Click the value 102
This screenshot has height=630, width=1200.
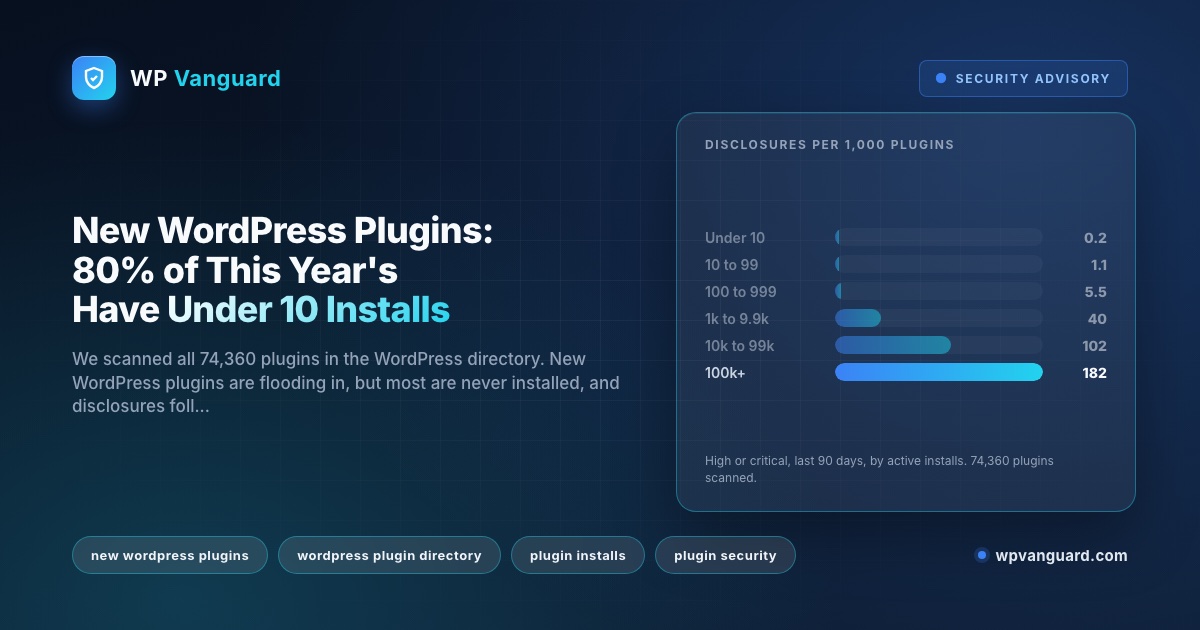click(x=1094, y=346)
